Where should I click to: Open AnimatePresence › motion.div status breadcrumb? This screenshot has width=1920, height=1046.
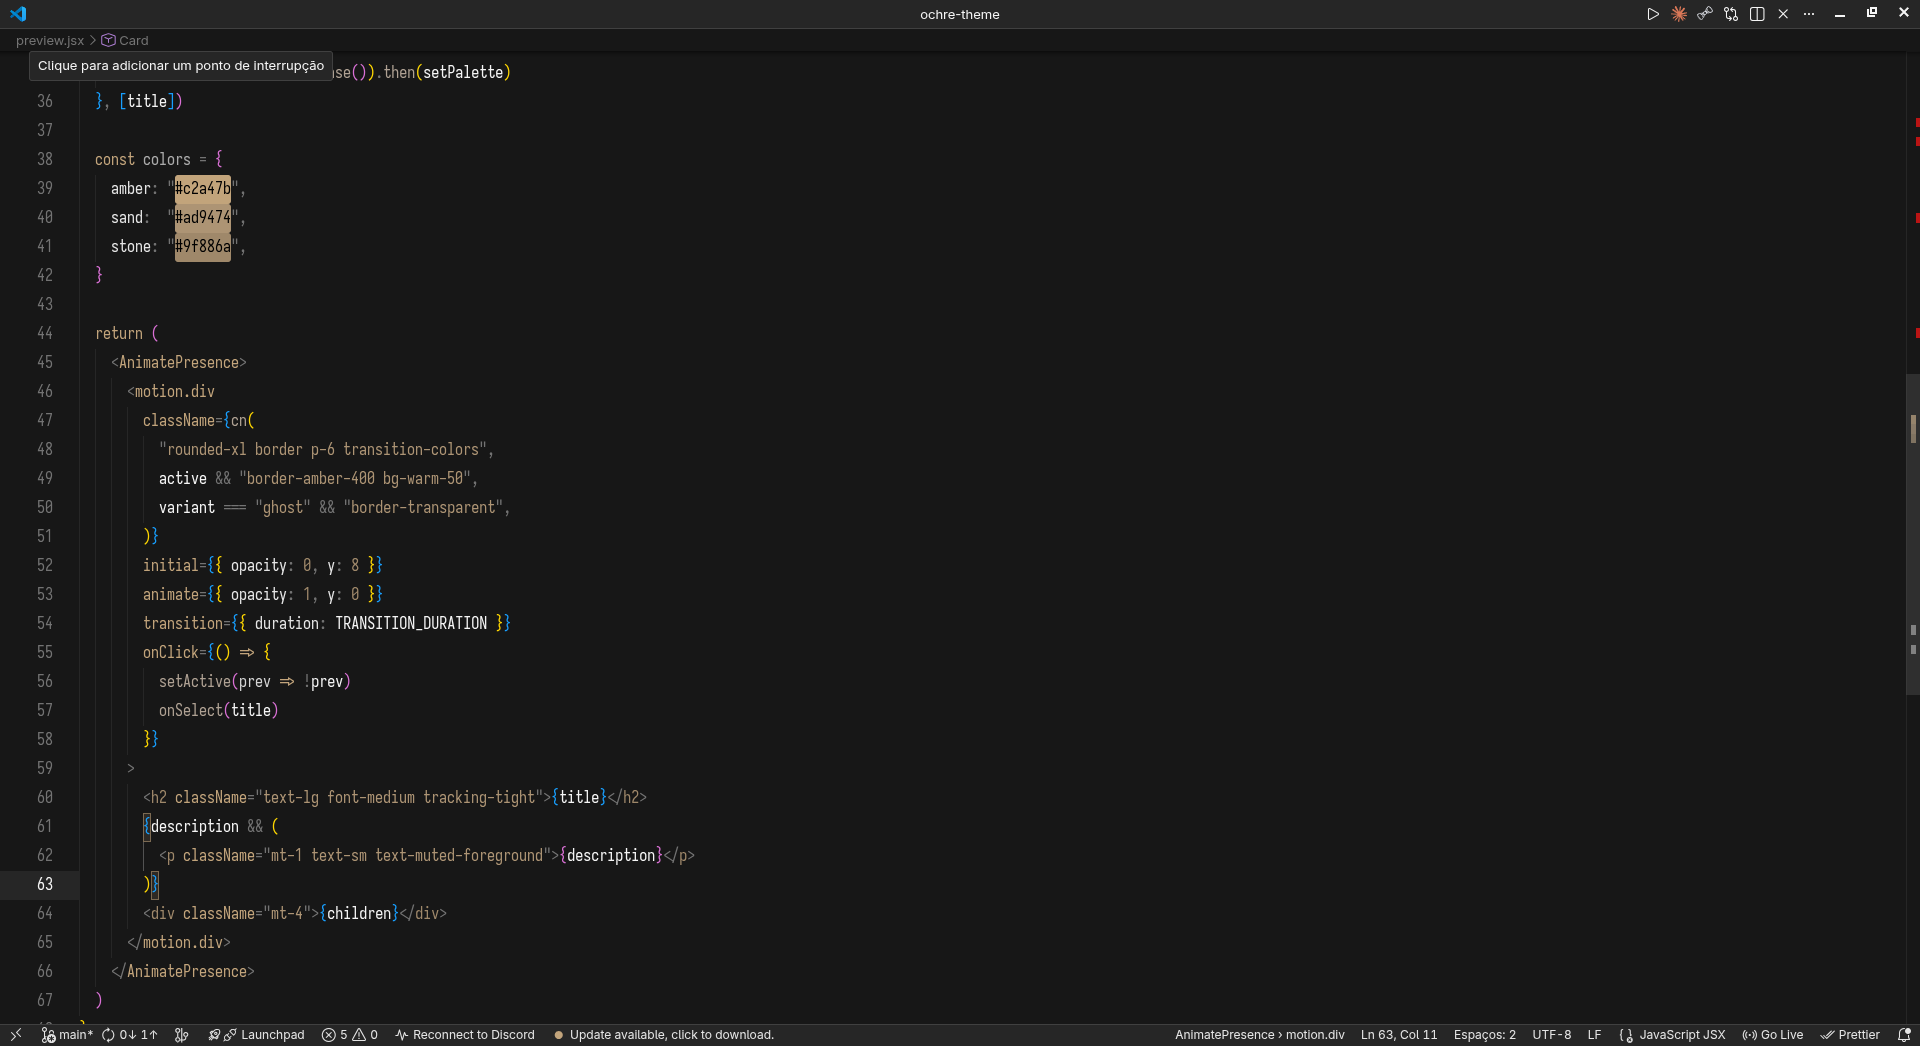click(x=1259, y=1035)
